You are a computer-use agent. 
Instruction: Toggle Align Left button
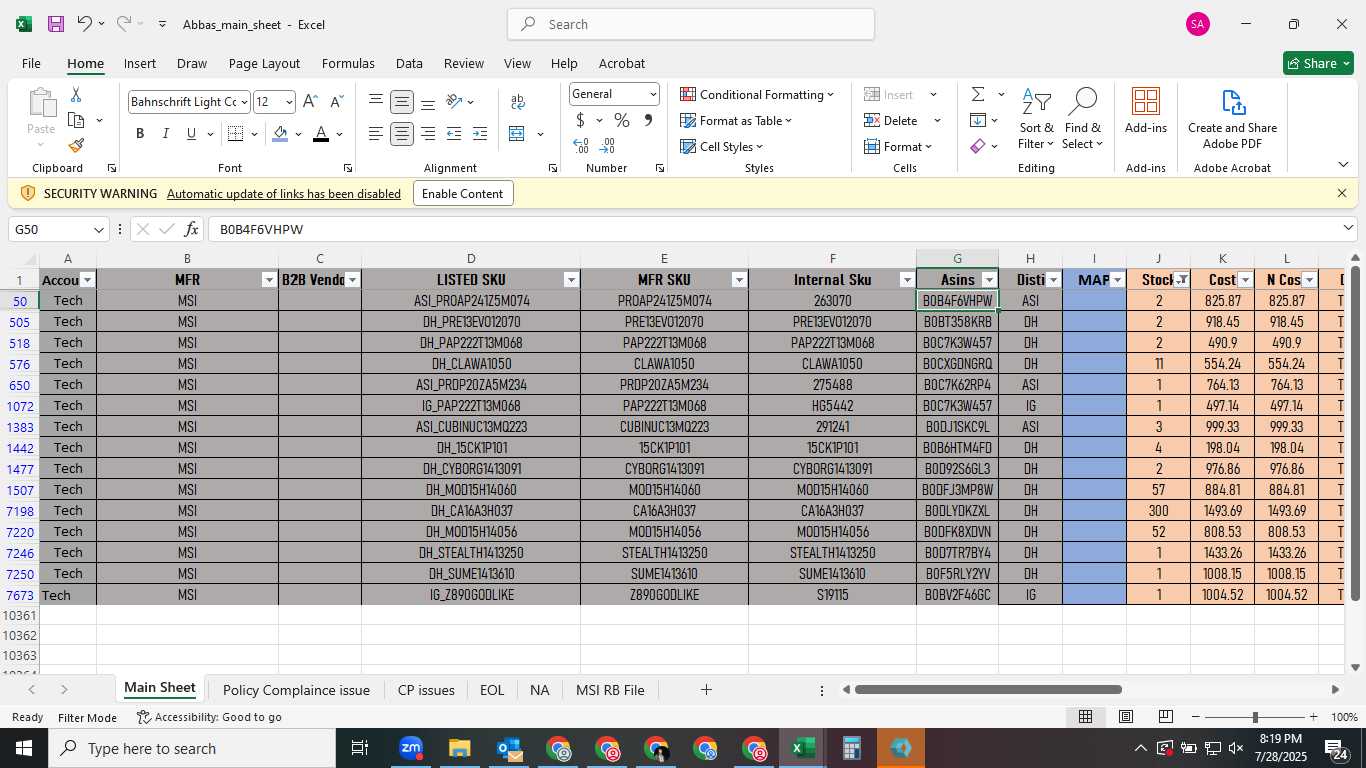375,134
